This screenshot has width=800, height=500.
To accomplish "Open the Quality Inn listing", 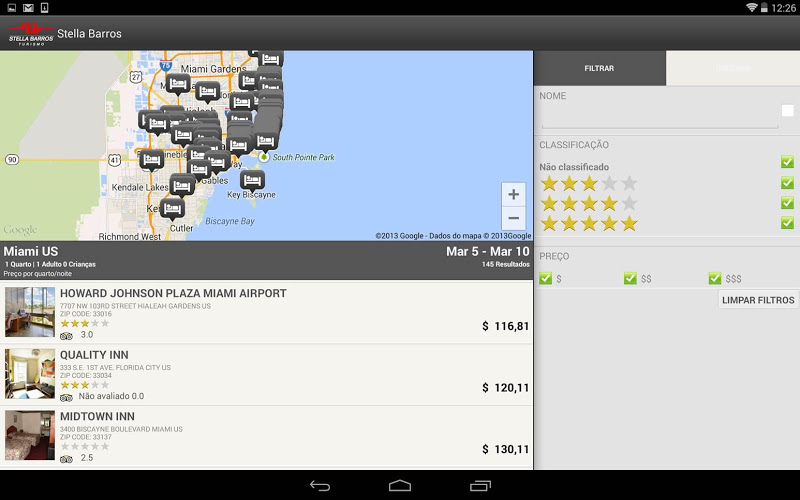I will point(266,375).
